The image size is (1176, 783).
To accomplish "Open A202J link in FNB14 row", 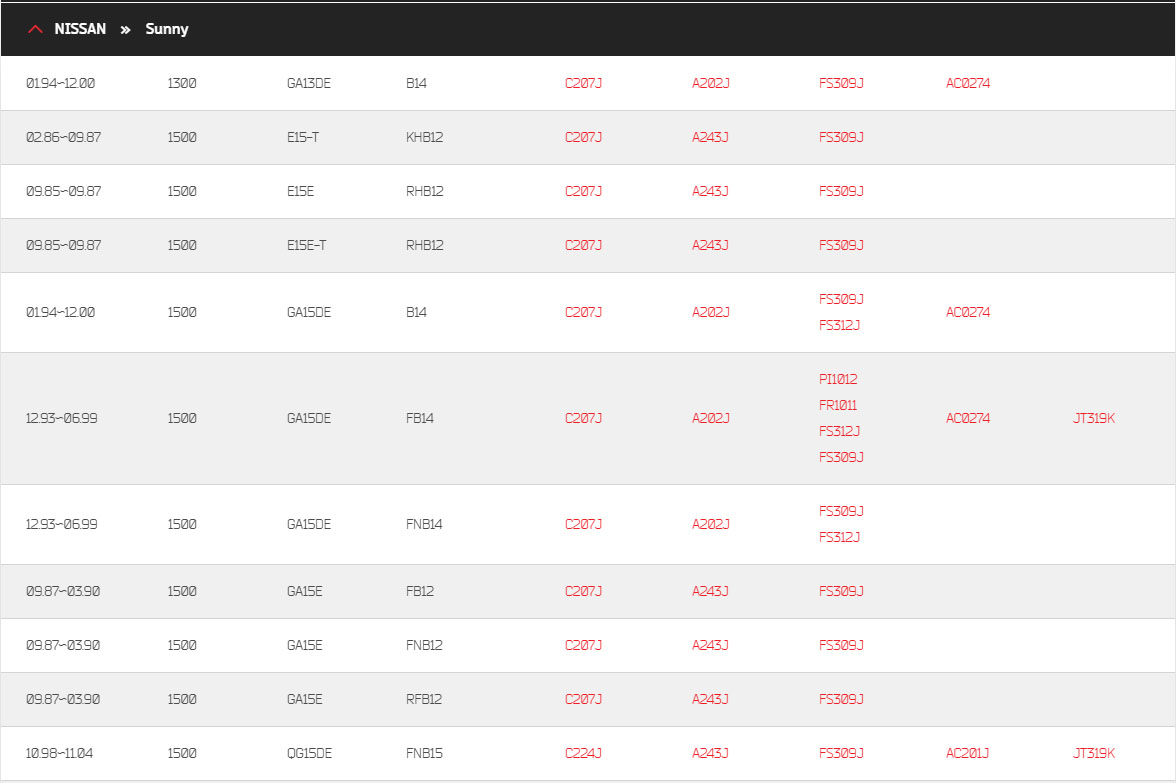I will [x=710, y=524].
